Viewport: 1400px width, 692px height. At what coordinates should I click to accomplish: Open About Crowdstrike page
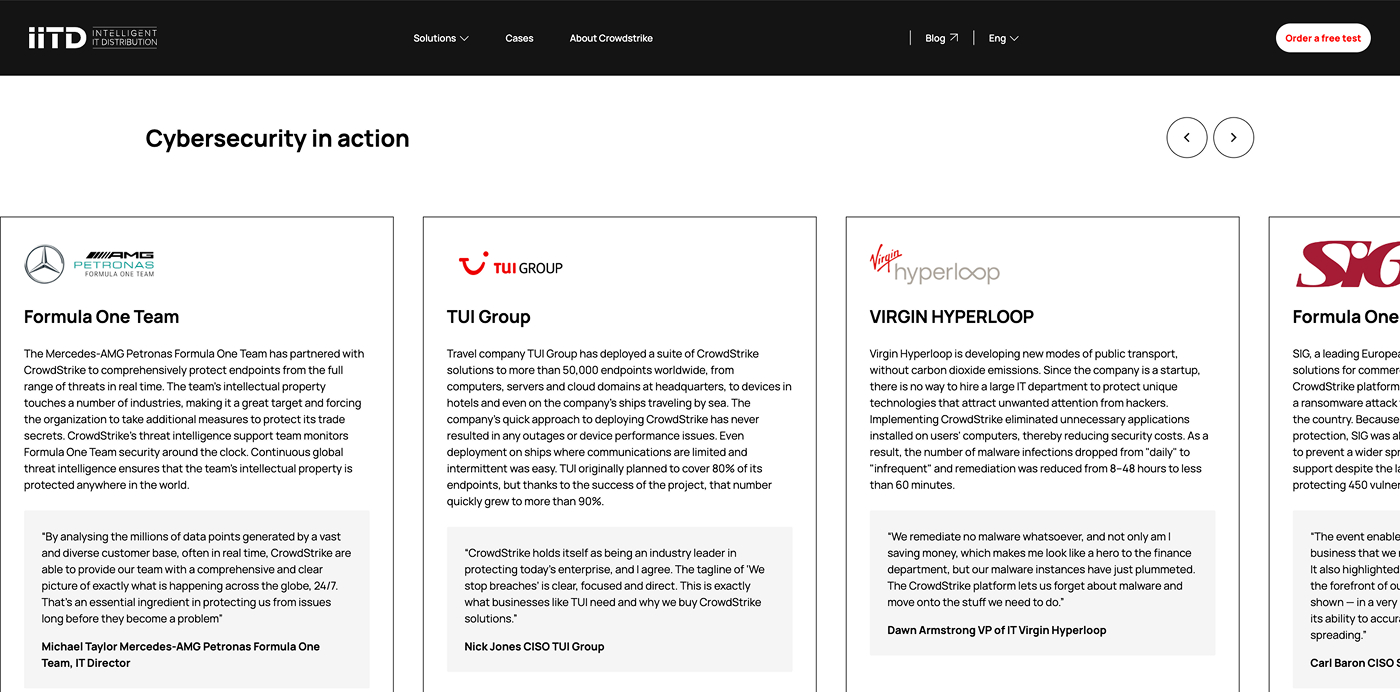(x=611, y=38)
